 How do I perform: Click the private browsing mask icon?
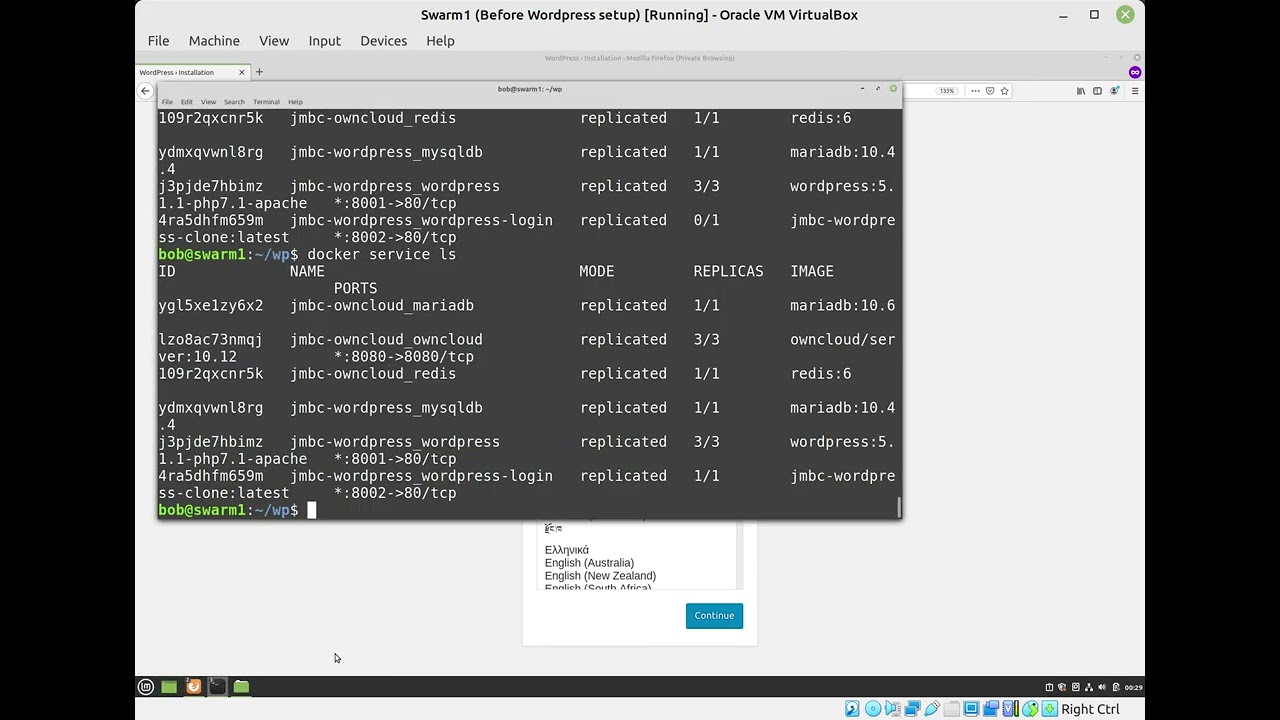point(1134,72)
